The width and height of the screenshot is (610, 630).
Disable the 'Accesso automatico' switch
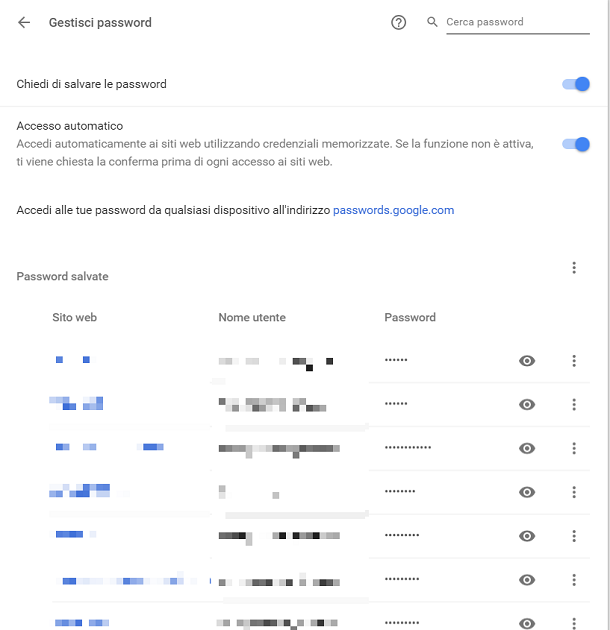[576, 144]
